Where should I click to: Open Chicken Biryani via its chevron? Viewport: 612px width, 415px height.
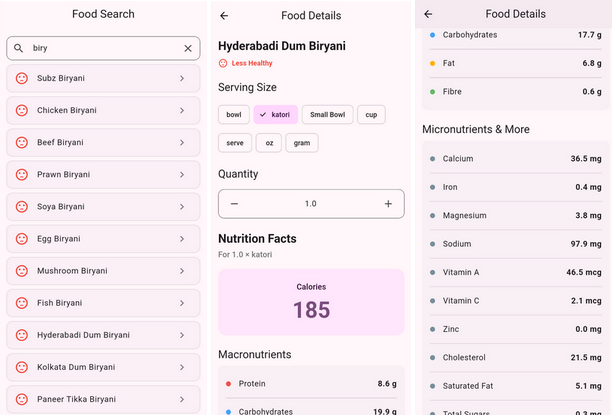(182, 110)
